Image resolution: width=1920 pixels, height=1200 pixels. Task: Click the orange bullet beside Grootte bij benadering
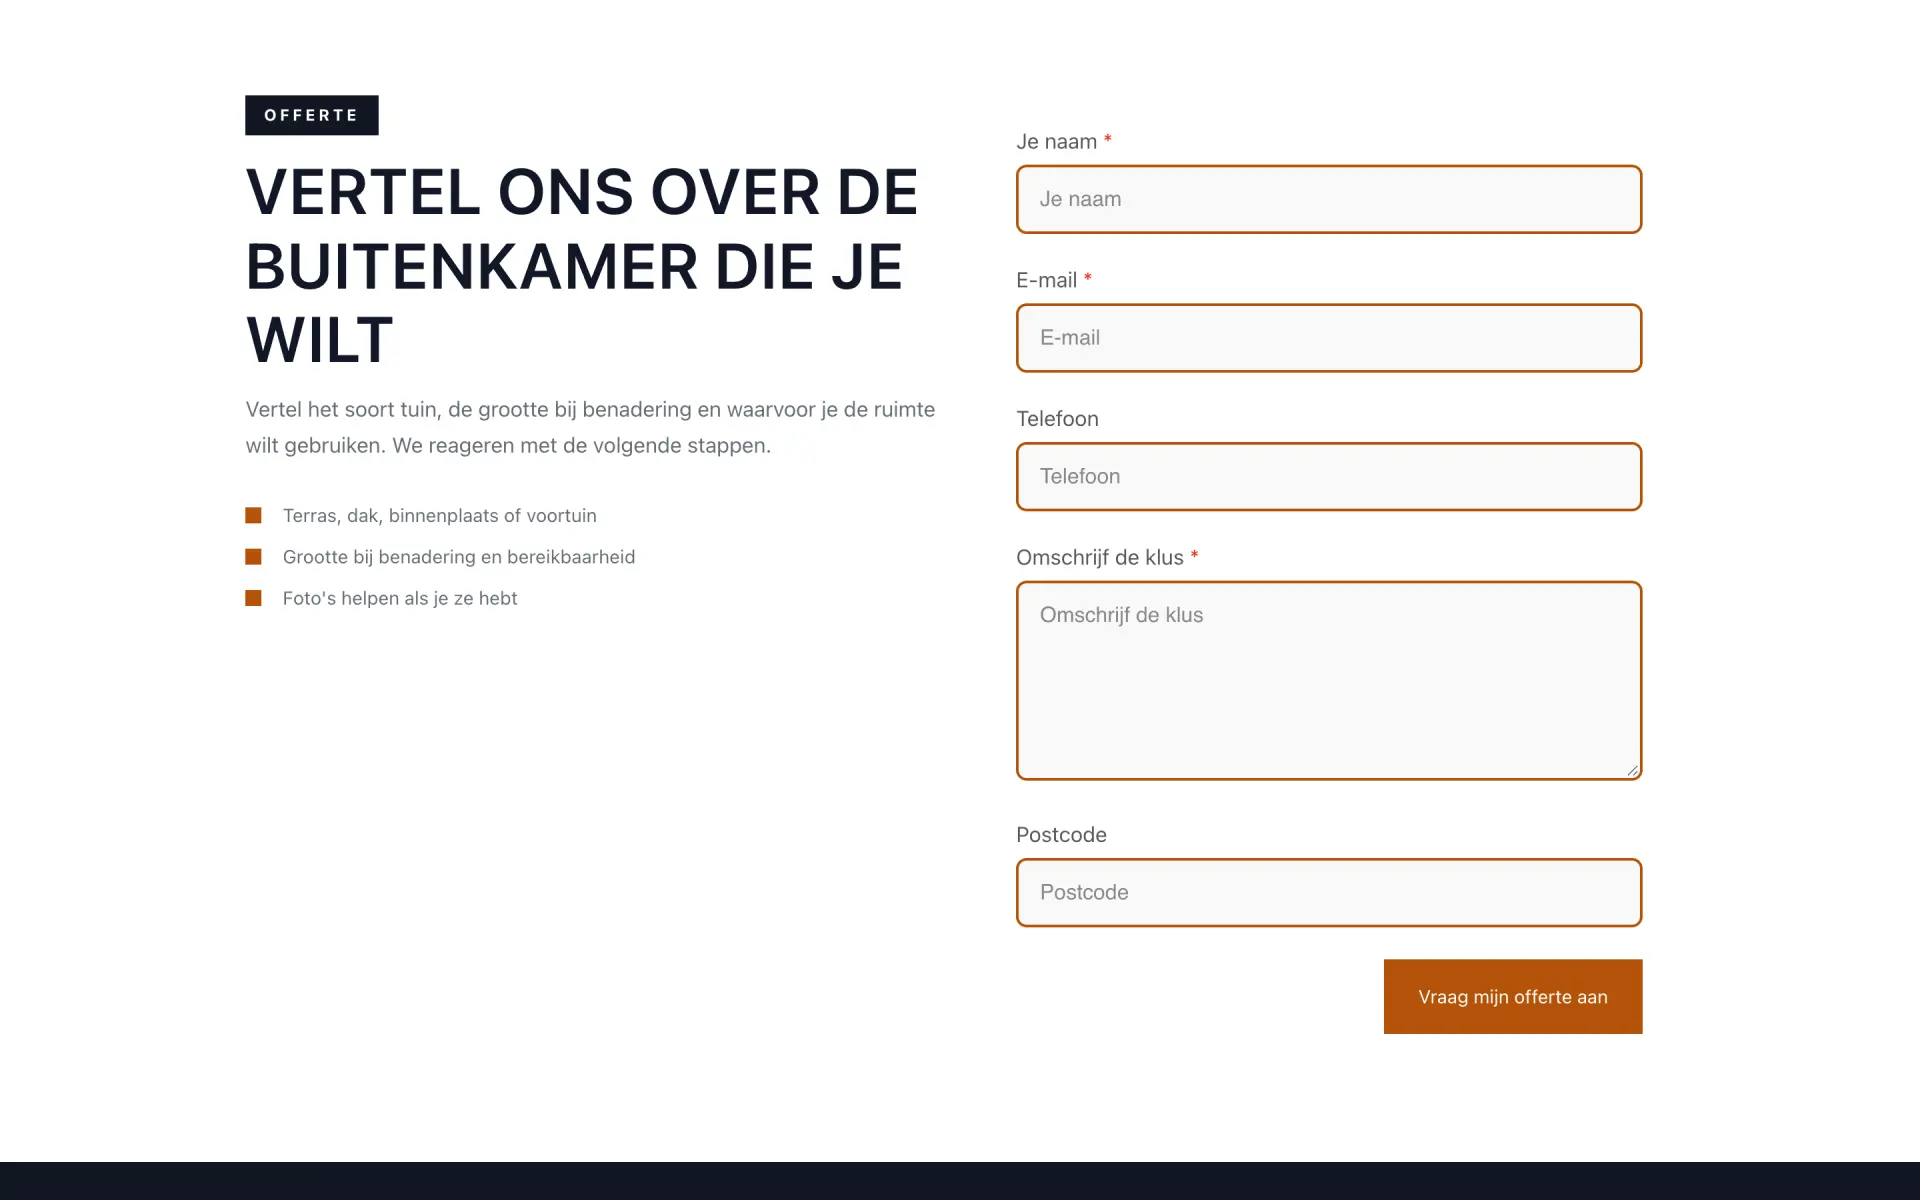click(x=254, y=557)
